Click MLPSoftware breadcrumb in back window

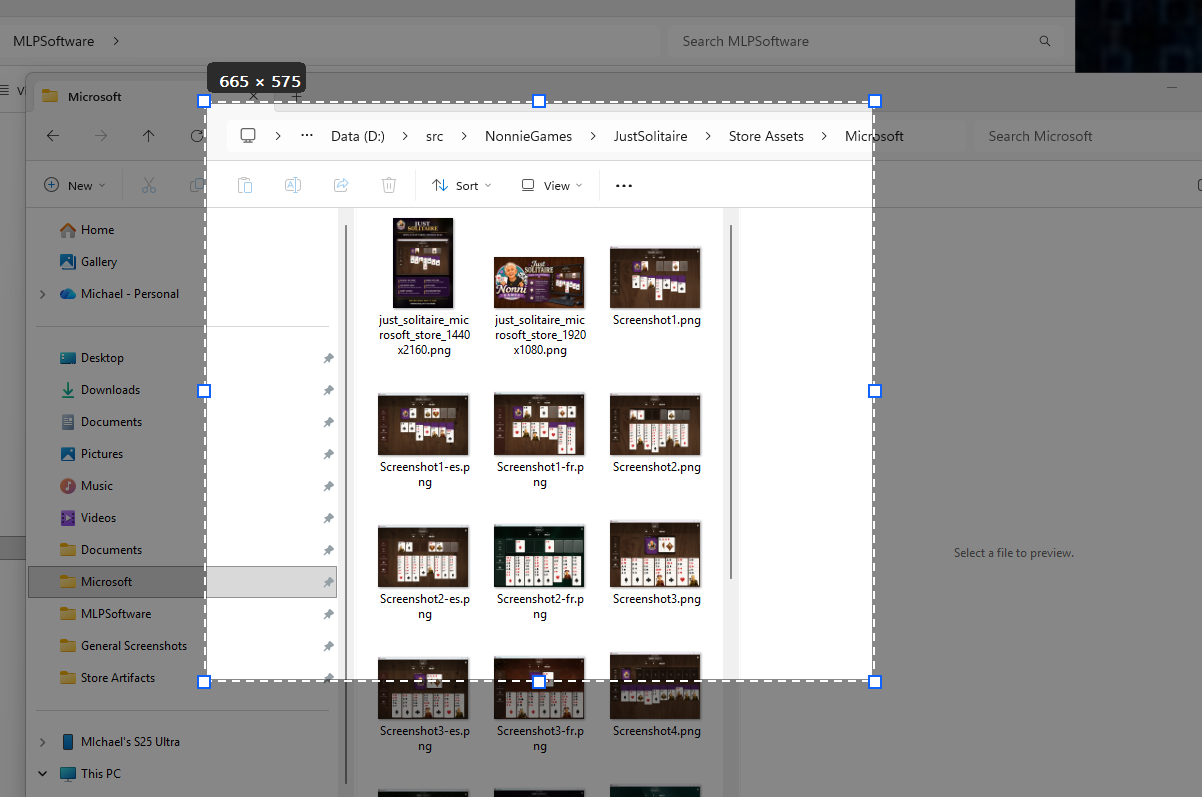click(x=53, y=41)
